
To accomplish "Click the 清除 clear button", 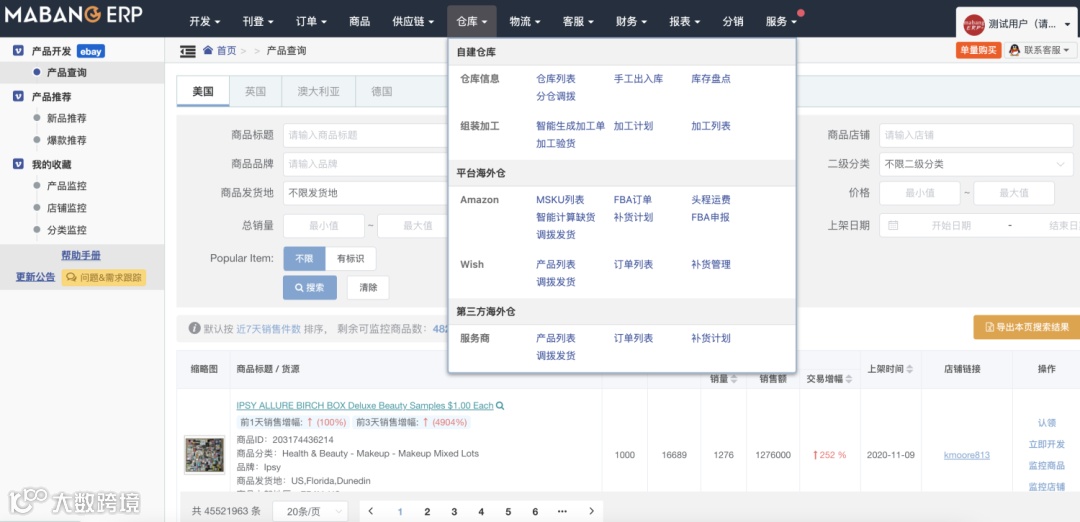I will 368,288.
